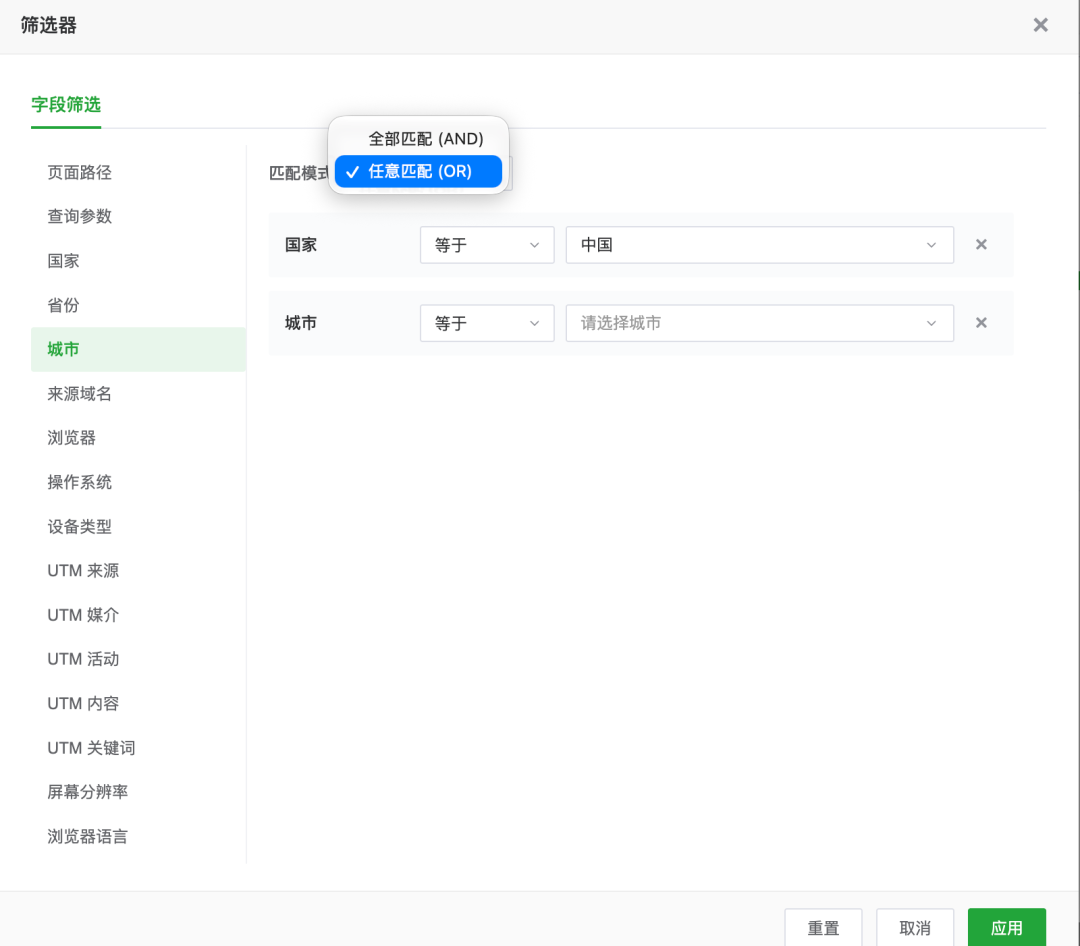Open the 中国 country value dropdown
The image size is (1080, 946).
coord(760,245)
